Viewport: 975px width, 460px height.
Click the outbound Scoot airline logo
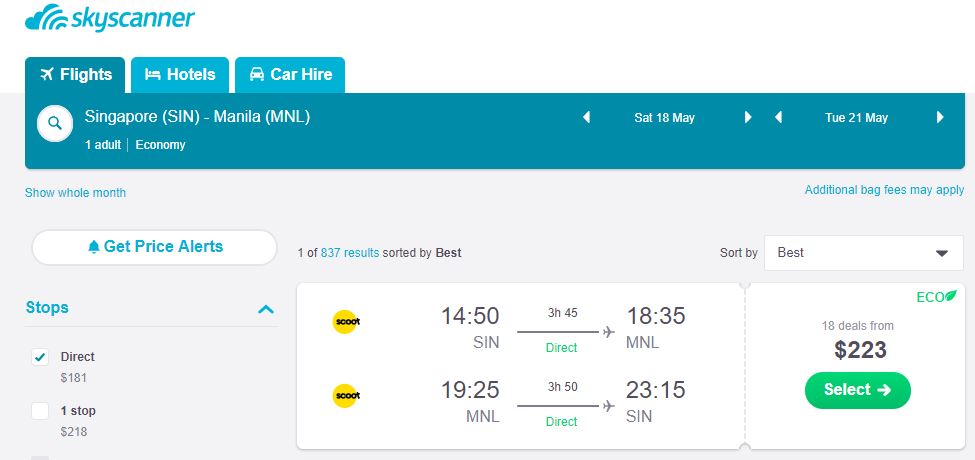[346, 322]
